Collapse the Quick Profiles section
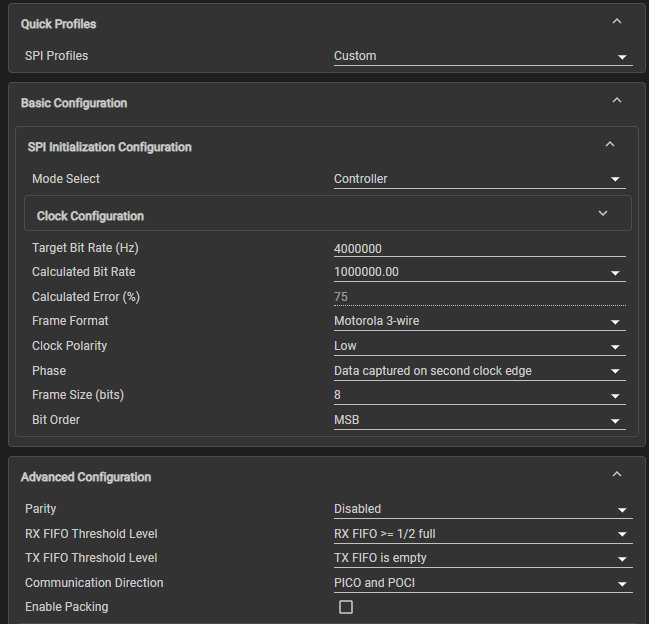Screen dimensions: 649x624 pyautogui.click(x=616, y=22)
